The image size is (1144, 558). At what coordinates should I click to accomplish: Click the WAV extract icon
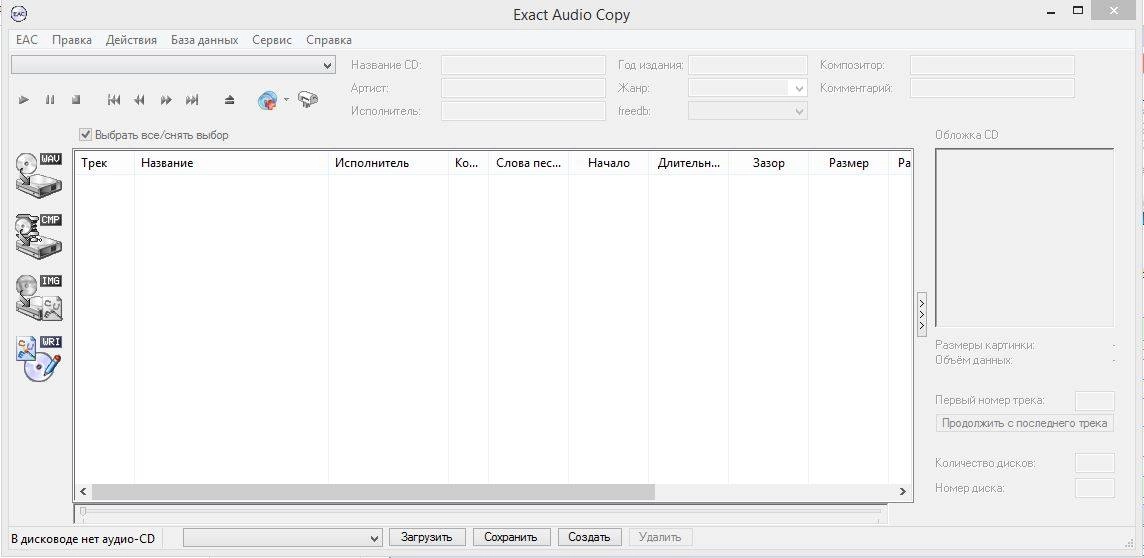39,175
